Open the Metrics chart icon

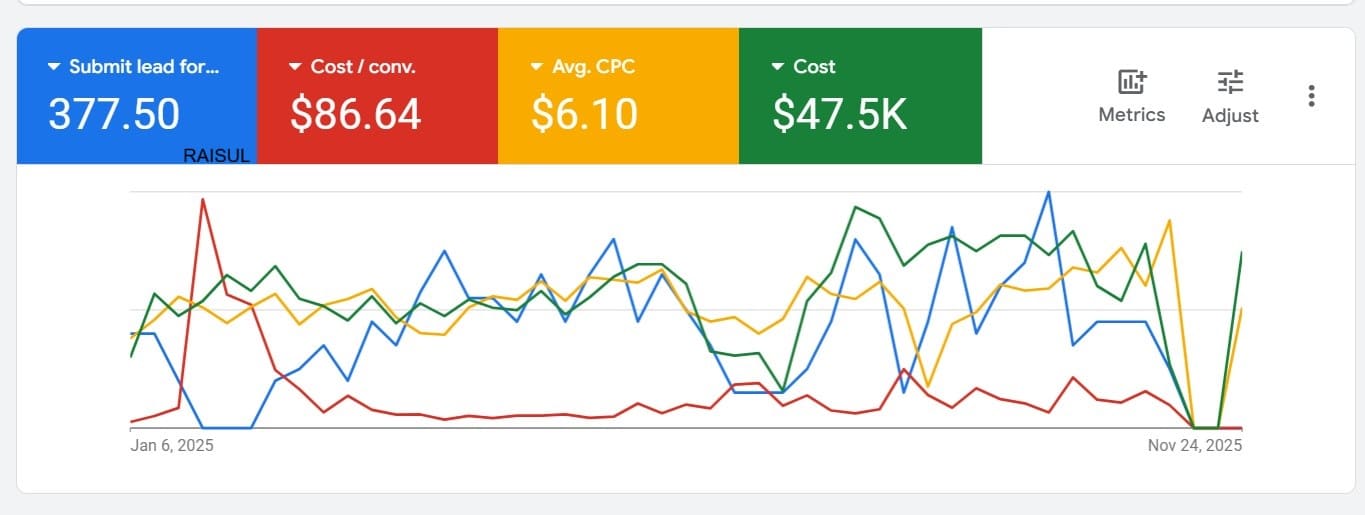pyautogui.click(x=1132, y=82)
